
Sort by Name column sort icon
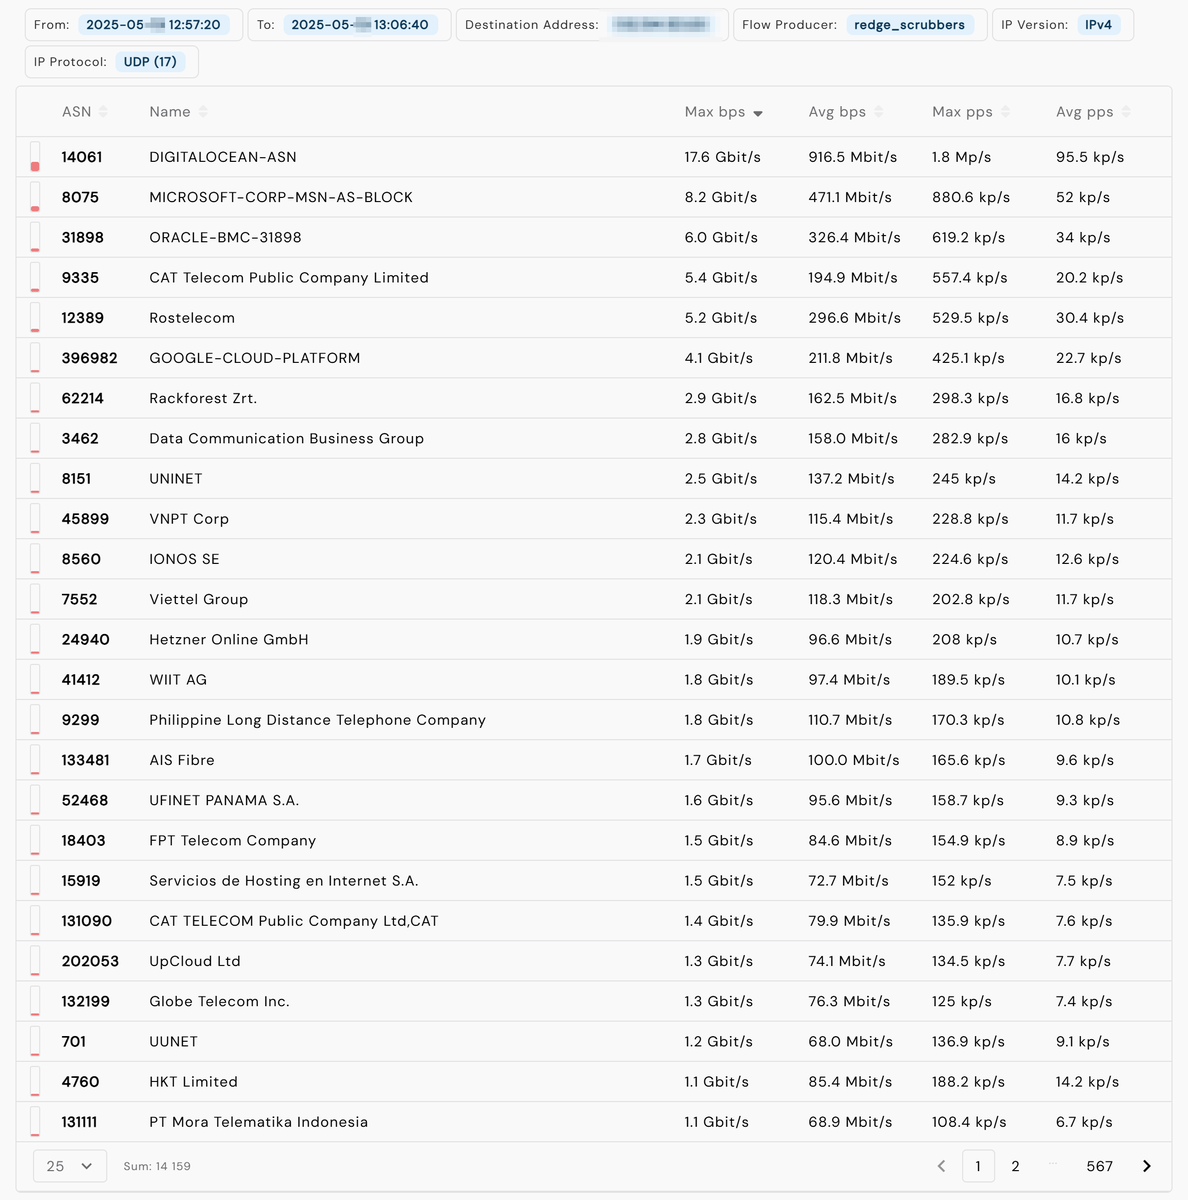click(203, 112)
